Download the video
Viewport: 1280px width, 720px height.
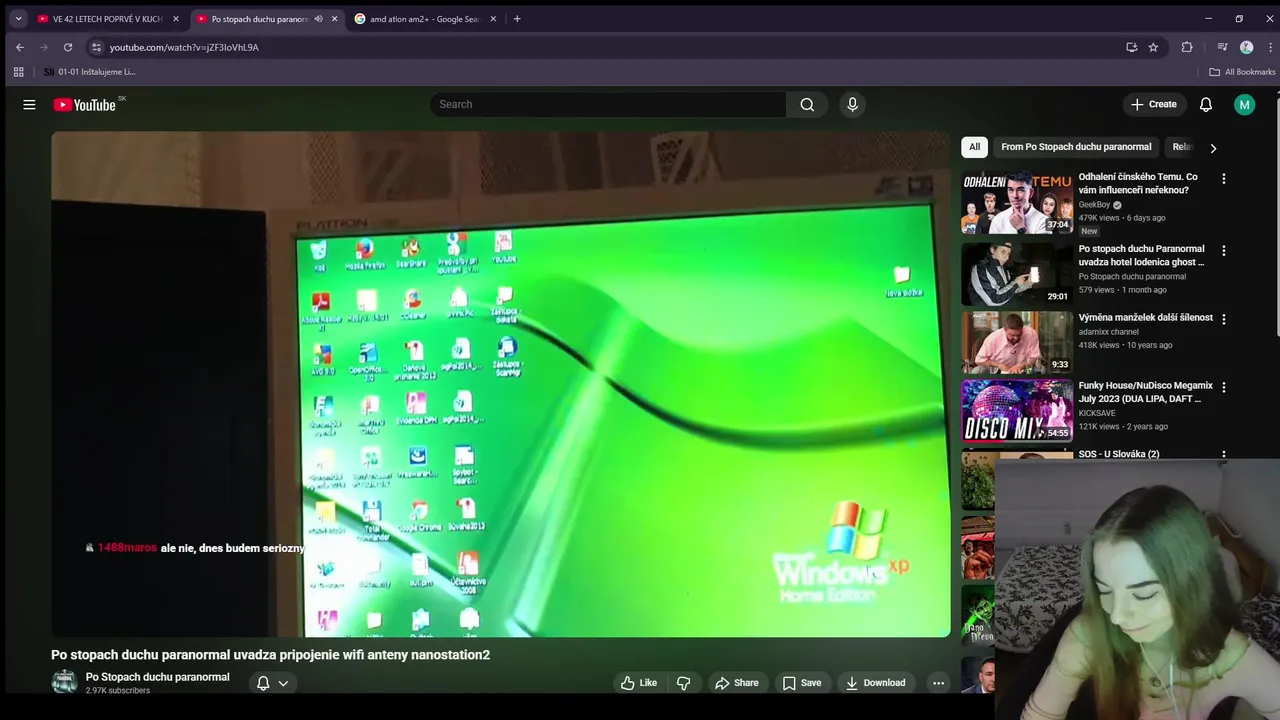point(875,683)
